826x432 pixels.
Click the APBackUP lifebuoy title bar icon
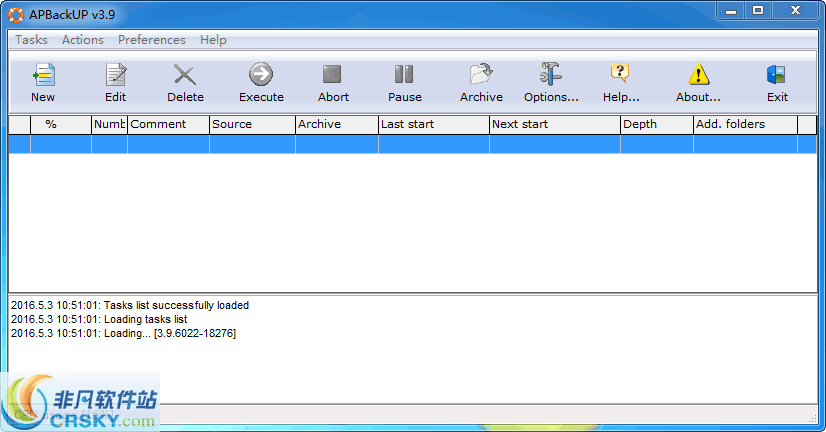tap(16, 15)
